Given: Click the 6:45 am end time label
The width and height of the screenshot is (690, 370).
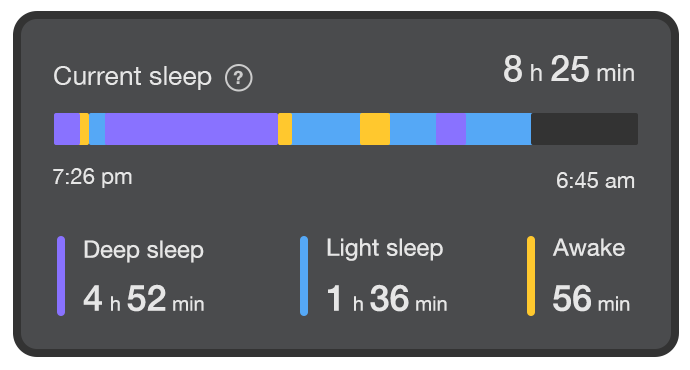Looking at the screenshot, I should (x=595, y=180).
